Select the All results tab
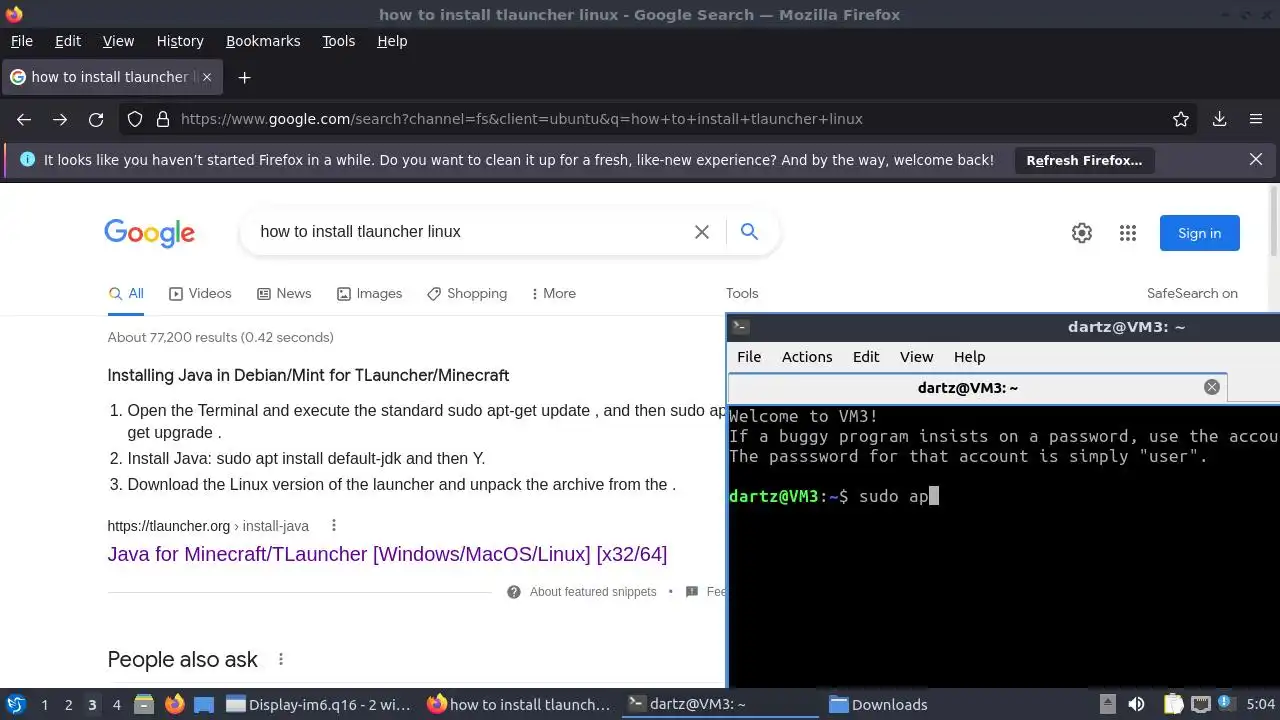 [126, 294]
